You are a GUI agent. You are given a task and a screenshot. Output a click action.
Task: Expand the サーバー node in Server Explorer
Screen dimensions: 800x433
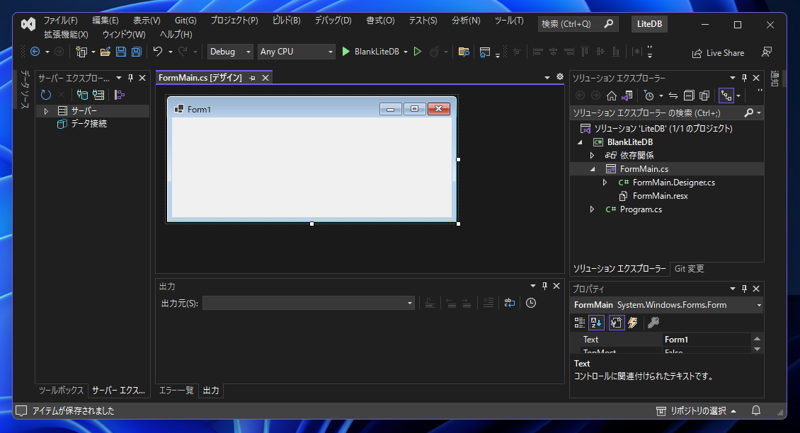[46, 111]
